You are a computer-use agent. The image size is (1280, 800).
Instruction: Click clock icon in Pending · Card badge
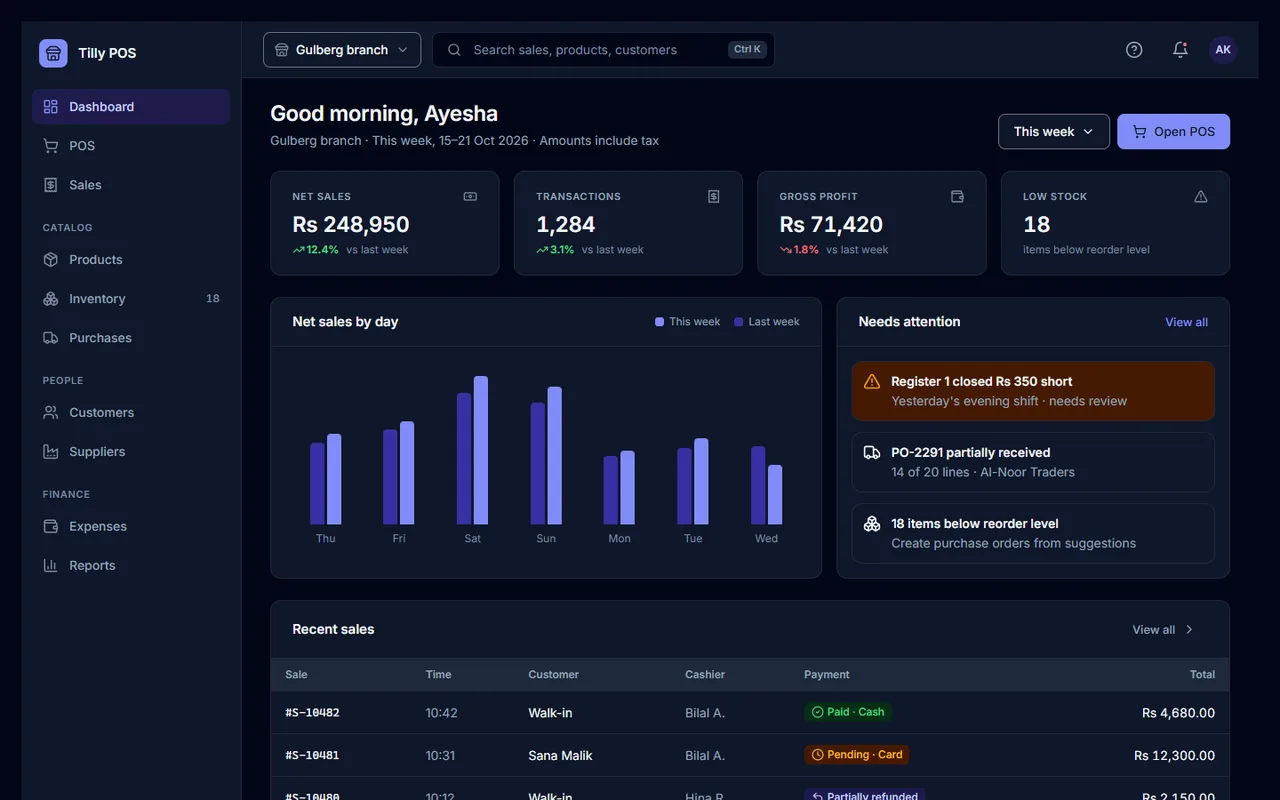click(x=817, y=755)
